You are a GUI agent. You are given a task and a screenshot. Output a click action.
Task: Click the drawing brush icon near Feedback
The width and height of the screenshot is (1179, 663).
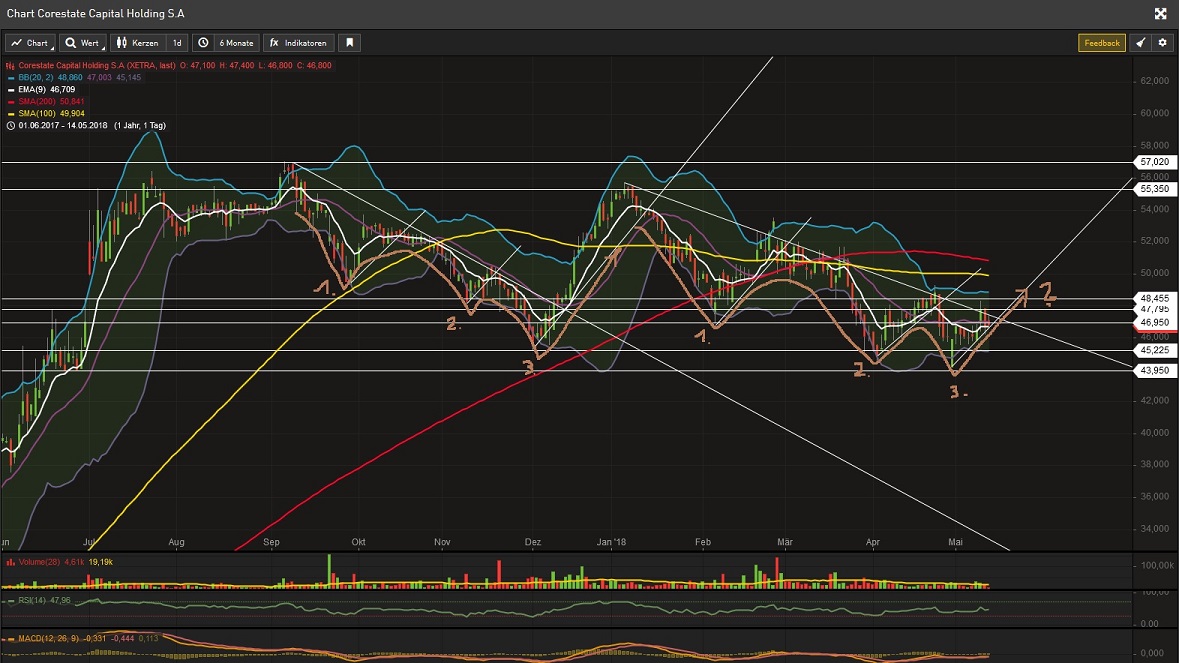1140,43
